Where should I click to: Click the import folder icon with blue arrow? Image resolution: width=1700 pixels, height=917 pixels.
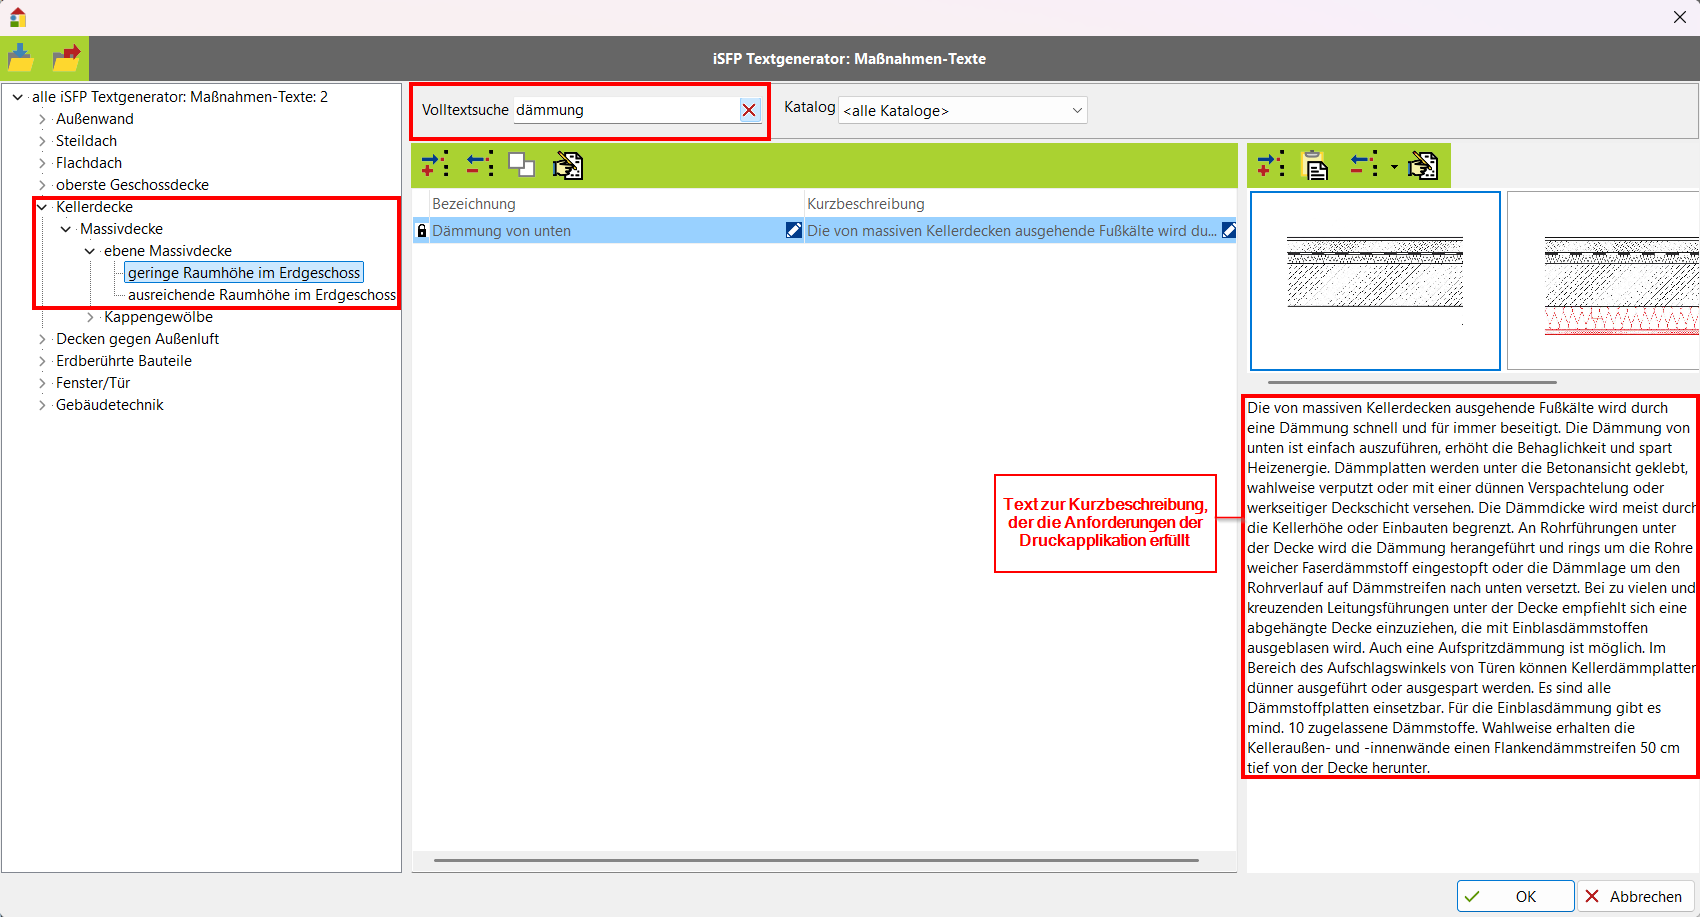[x=21, y=59]
